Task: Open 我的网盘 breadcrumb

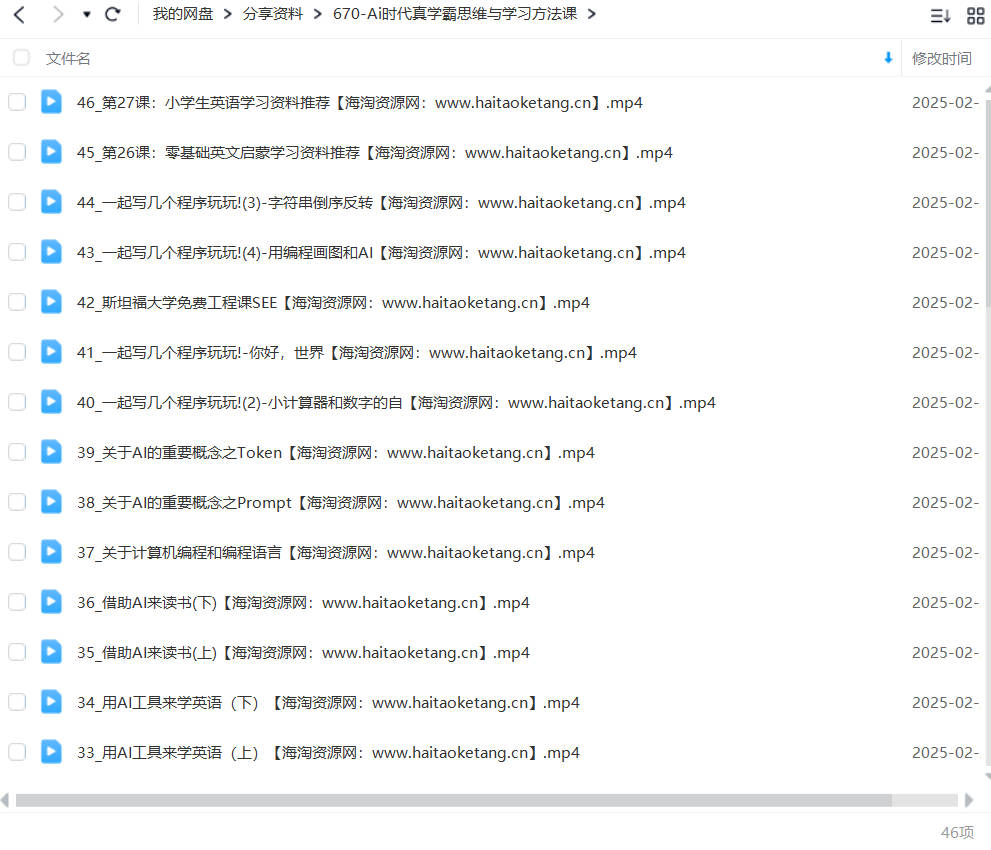Action: pyautogui.click(x=183, y=14)
